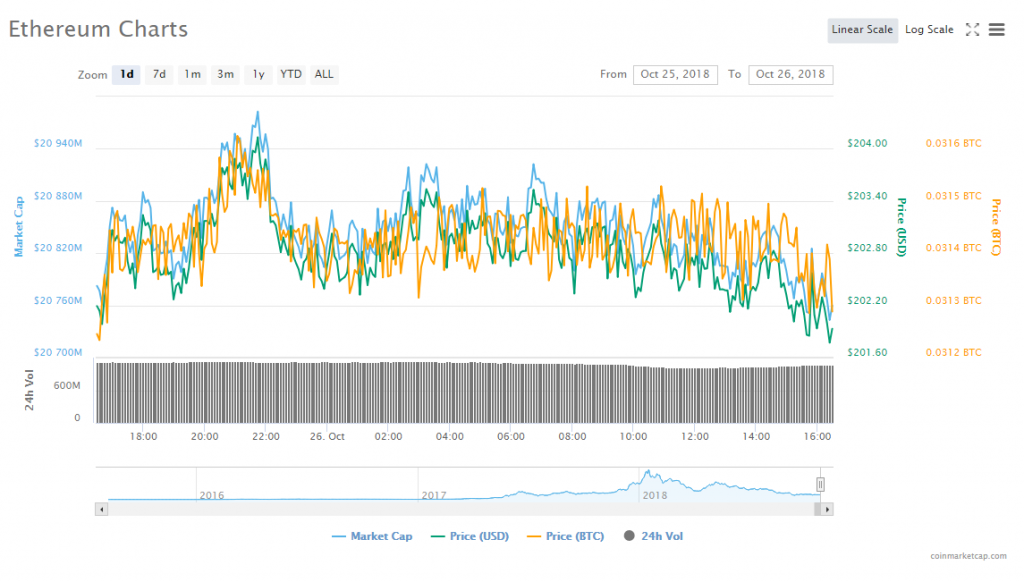
Task: Click the navigator scrollbar right arrow
Action: tap(827, 509)
